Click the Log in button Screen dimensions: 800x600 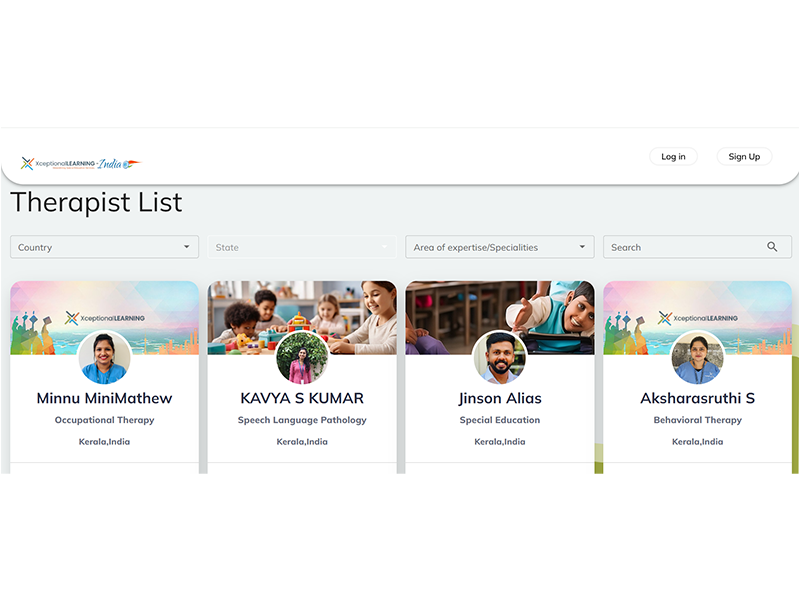tap(673, 157)
